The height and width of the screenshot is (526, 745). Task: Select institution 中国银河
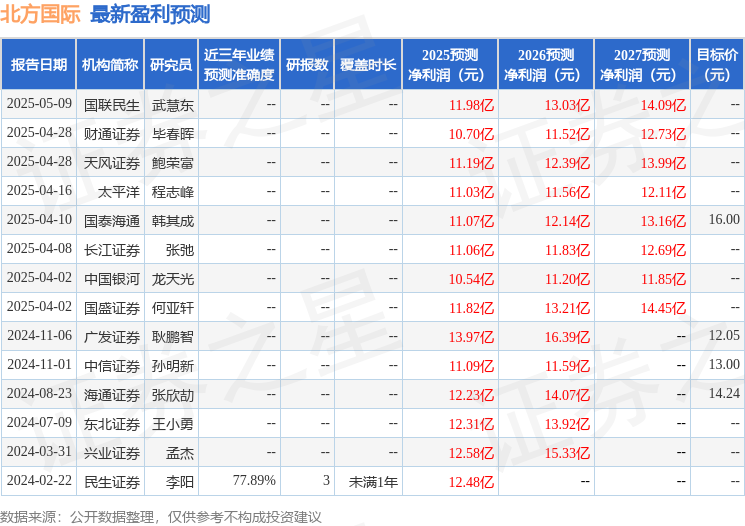point(112,279)
